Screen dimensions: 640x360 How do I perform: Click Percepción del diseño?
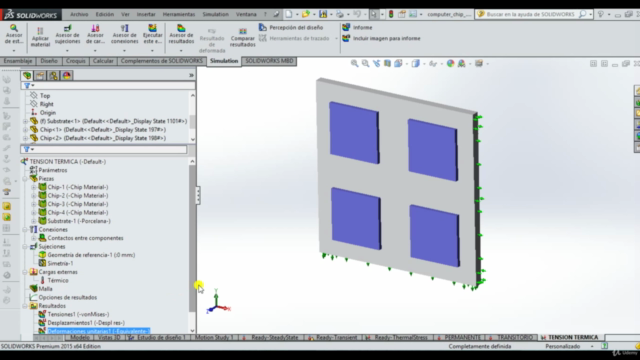pyautogui.click(x=291, y=27)
